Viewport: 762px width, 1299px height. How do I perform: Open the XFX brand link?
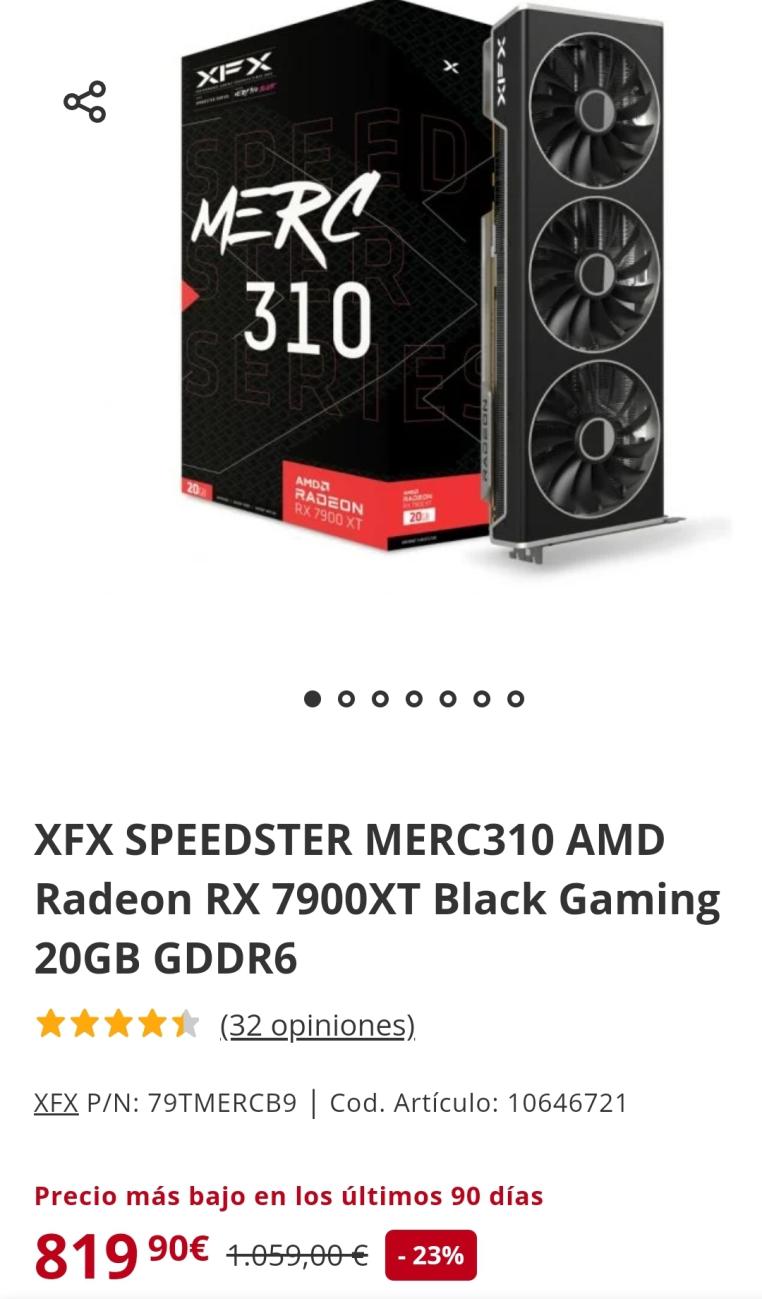(x=56, y=1103)
